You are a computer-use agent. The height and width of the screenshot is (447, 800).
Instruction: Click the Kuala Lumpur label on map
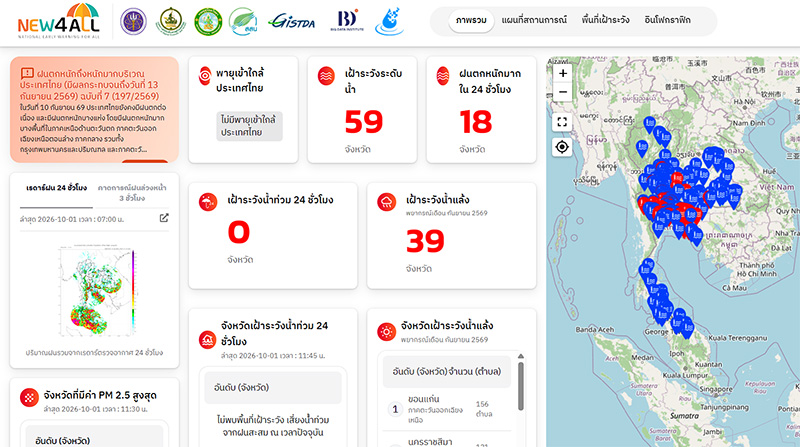coord(685,375)
